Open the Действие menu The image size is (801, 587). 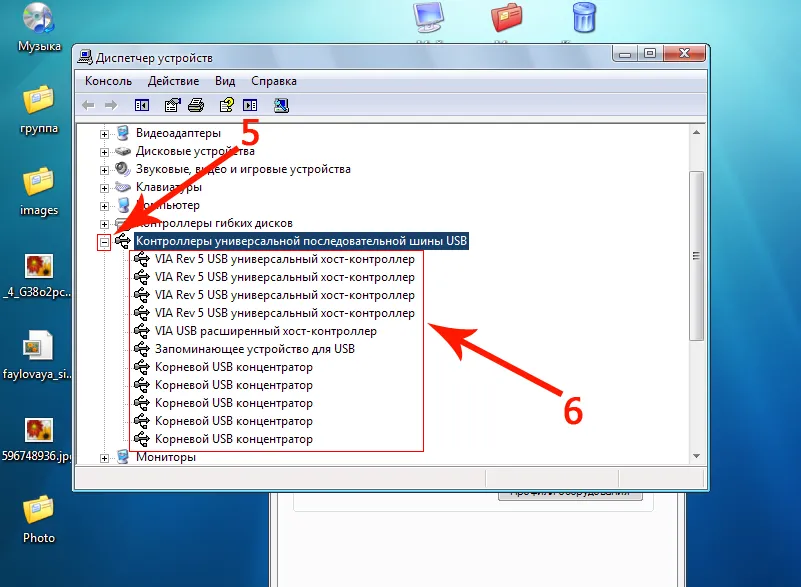pos(173,81)
